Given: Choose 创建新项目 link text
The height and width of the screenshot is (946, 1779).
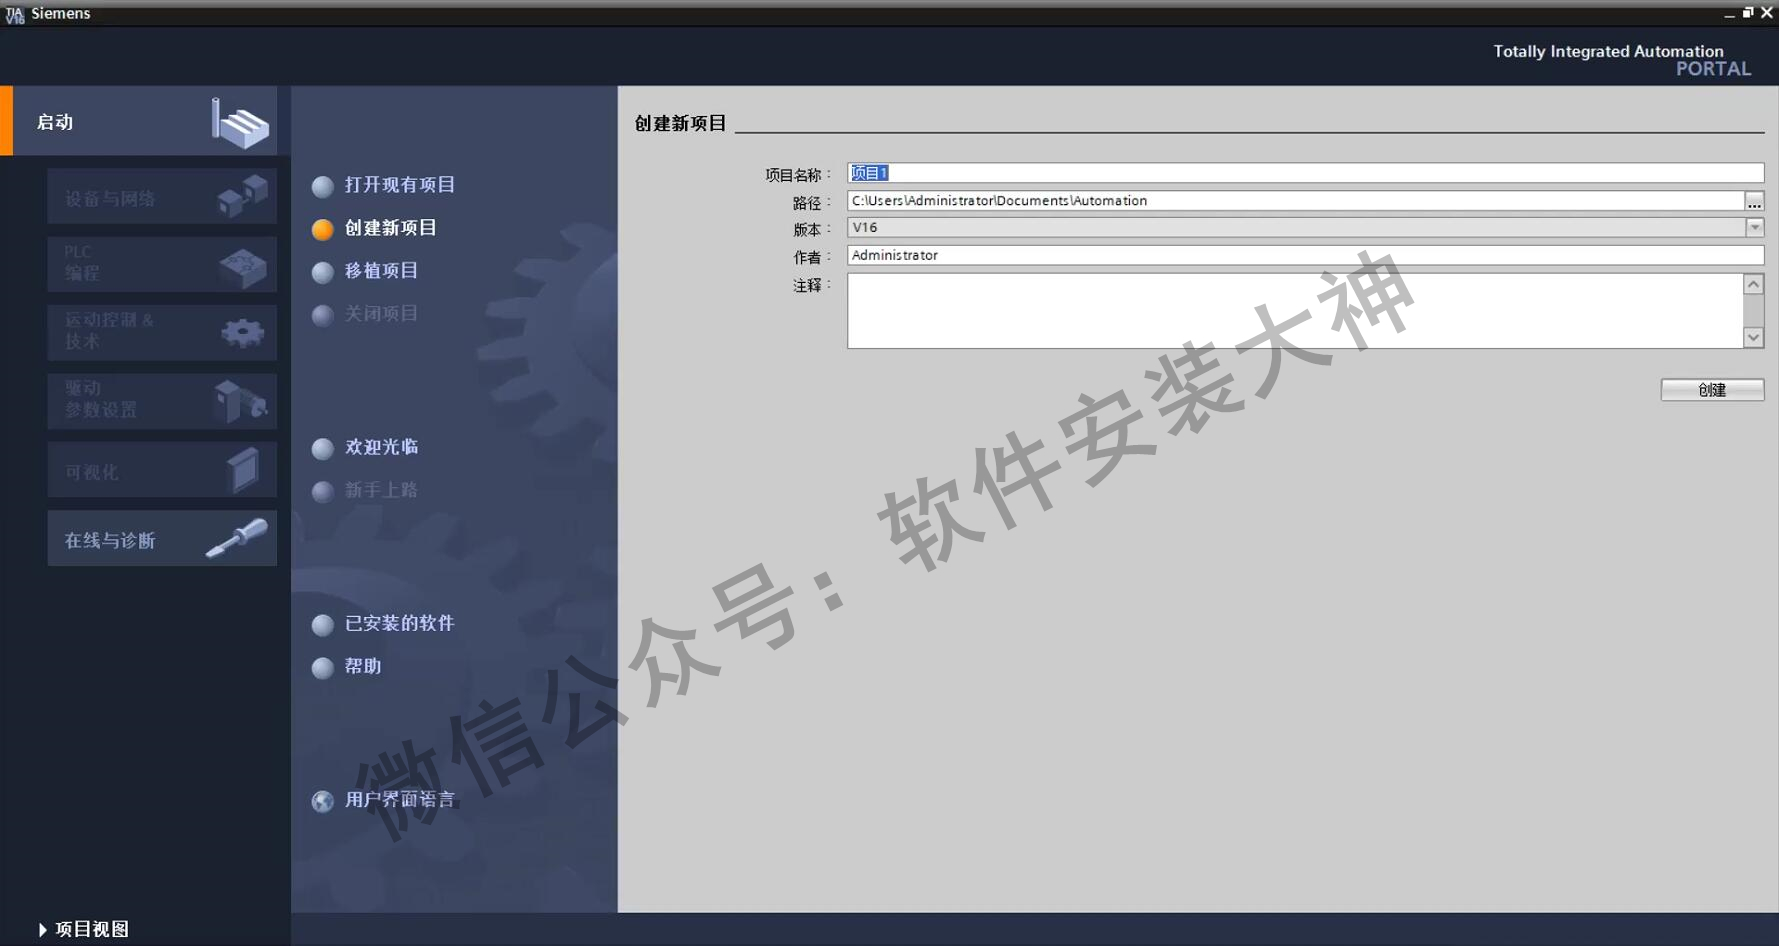Looking at the screenshot, I should pos(391,228).
